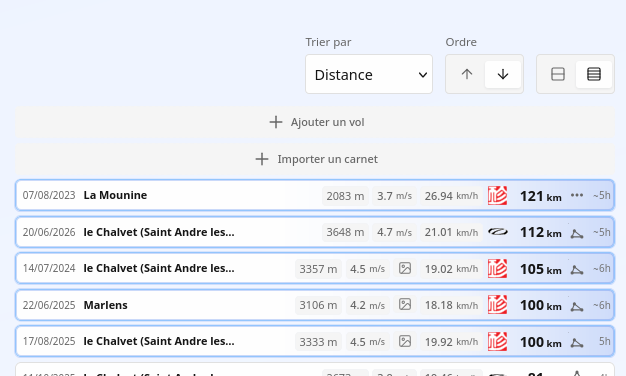Select descending sort order arrow

(x=503, y=74)
